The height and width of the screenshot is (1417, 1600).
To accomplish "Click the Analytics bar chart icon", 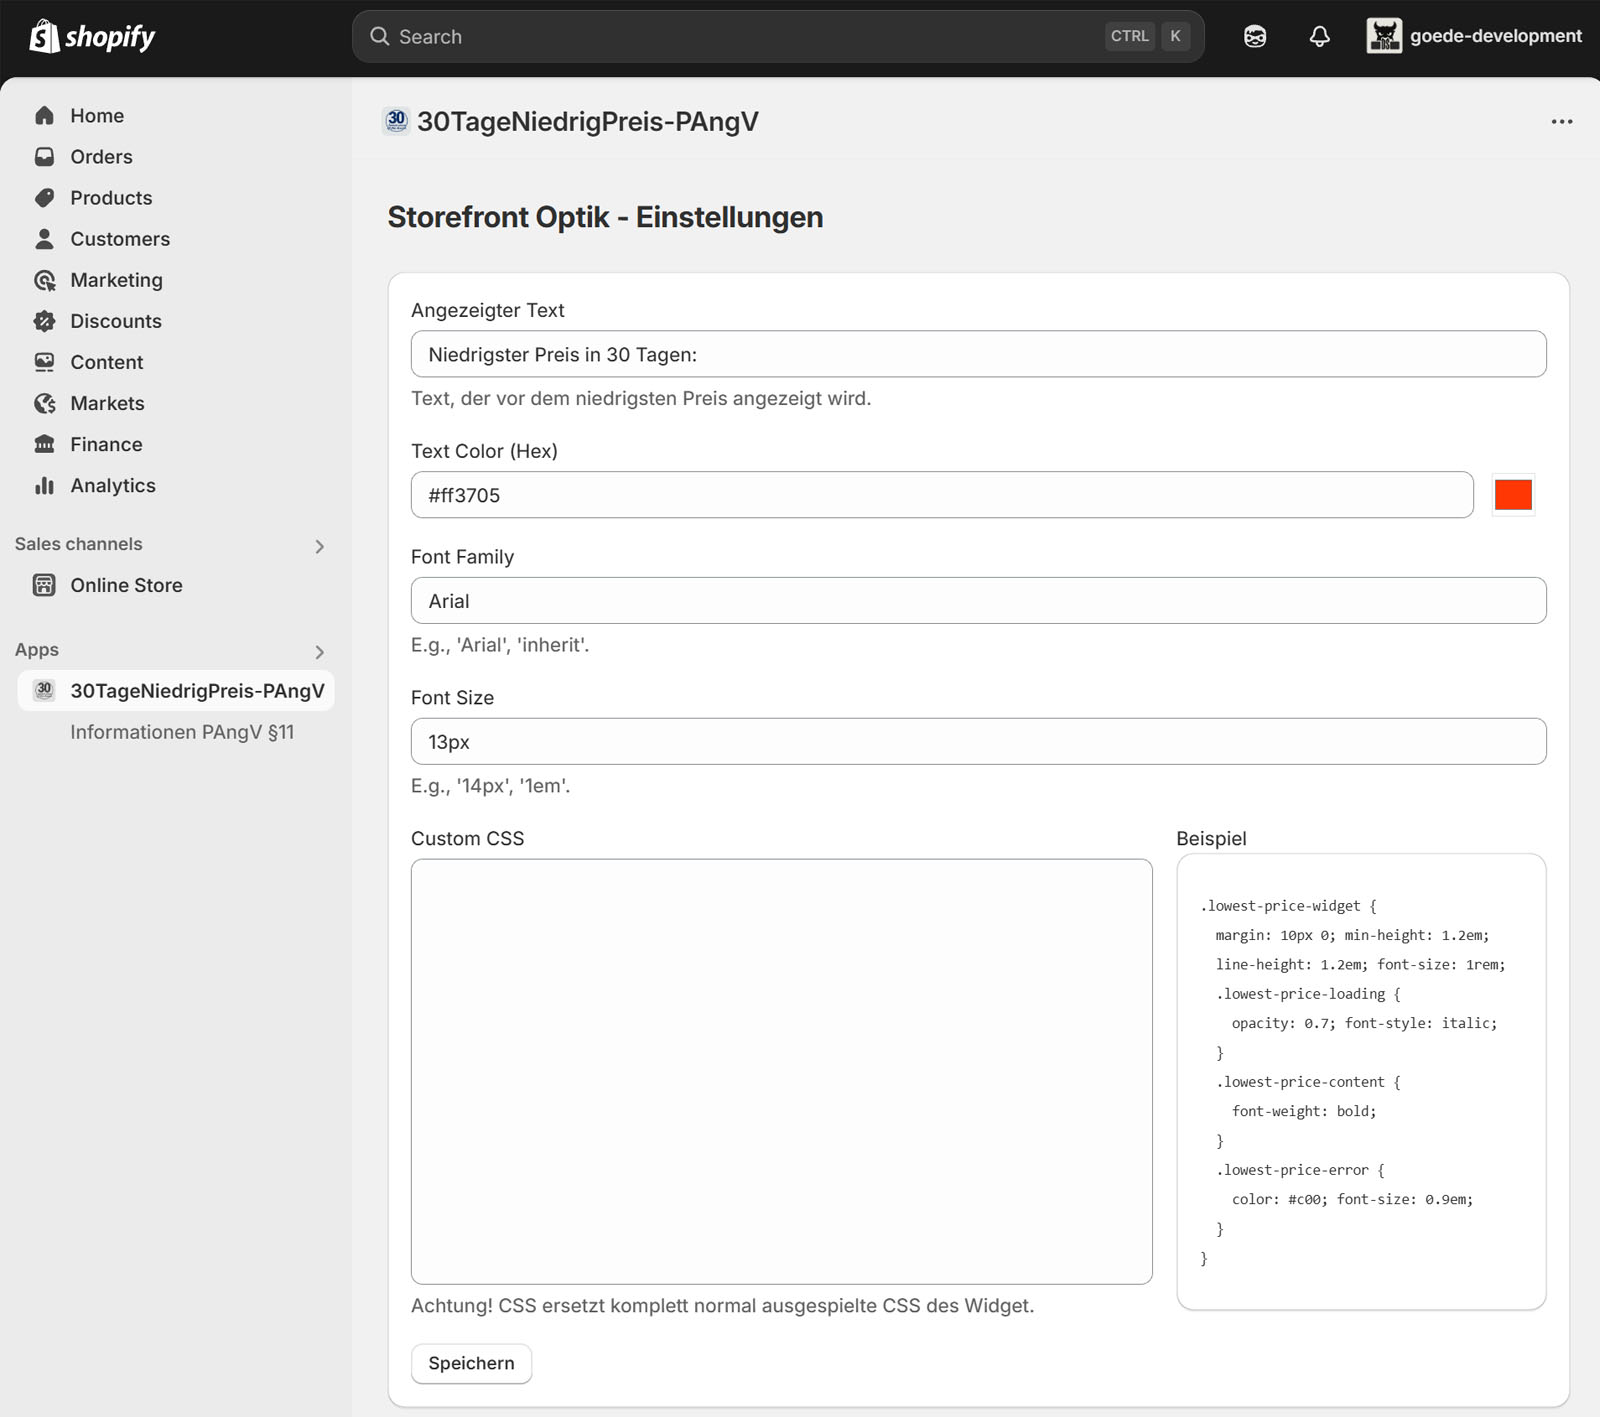I will click(45, 486).
